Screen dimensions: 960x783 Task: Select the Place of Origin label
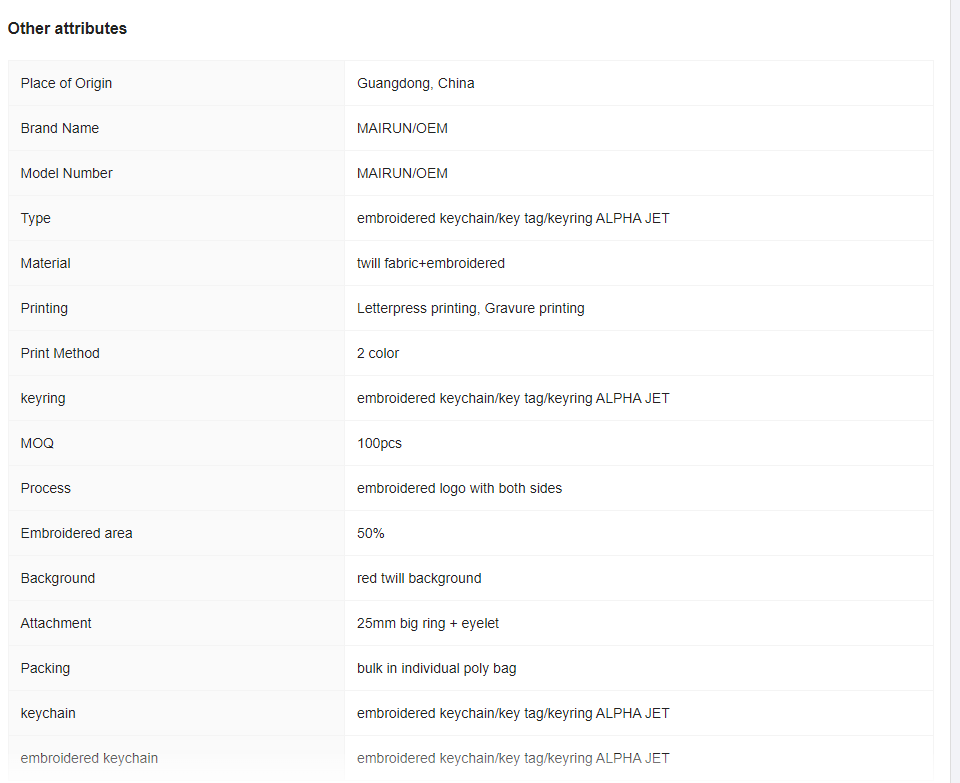[x=66, y=83]
